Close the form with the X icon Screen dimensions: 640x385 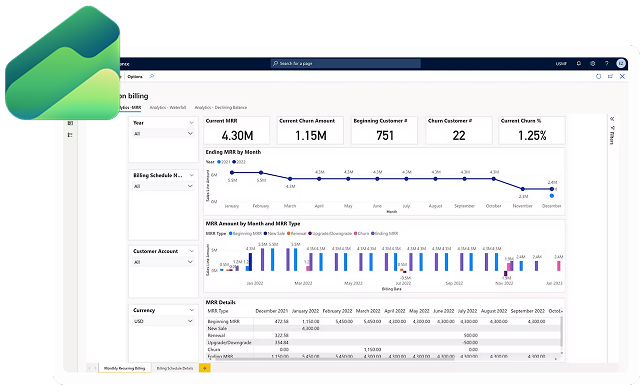[x=622, y=76]
